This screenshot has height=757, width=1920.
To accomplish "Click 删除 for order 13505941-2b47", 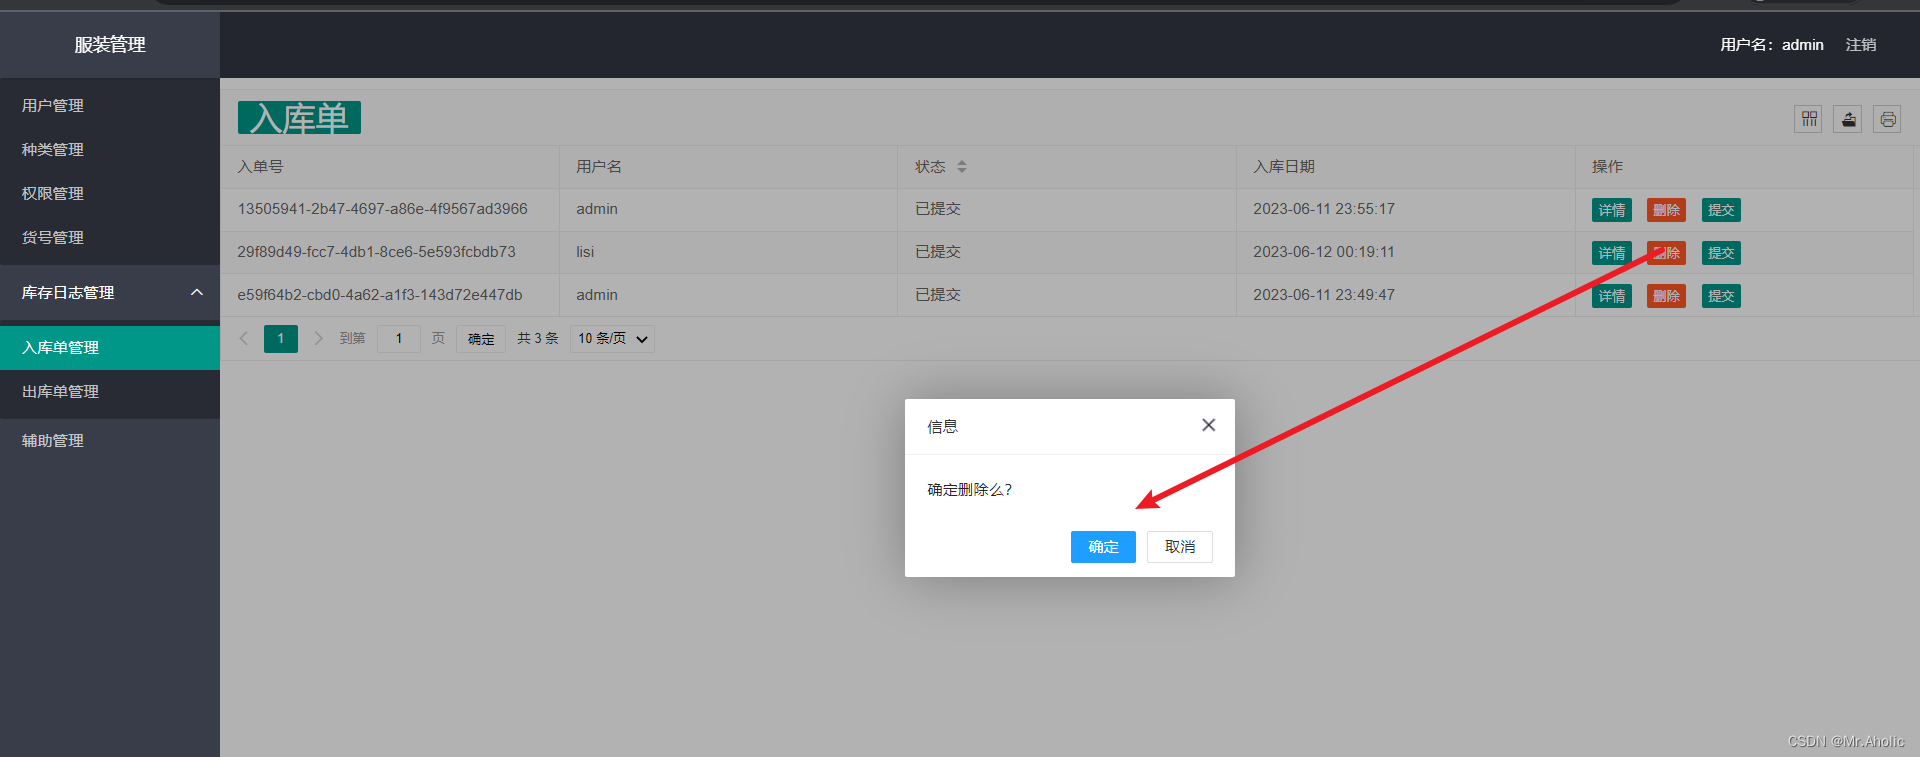I will (1666, 210).
